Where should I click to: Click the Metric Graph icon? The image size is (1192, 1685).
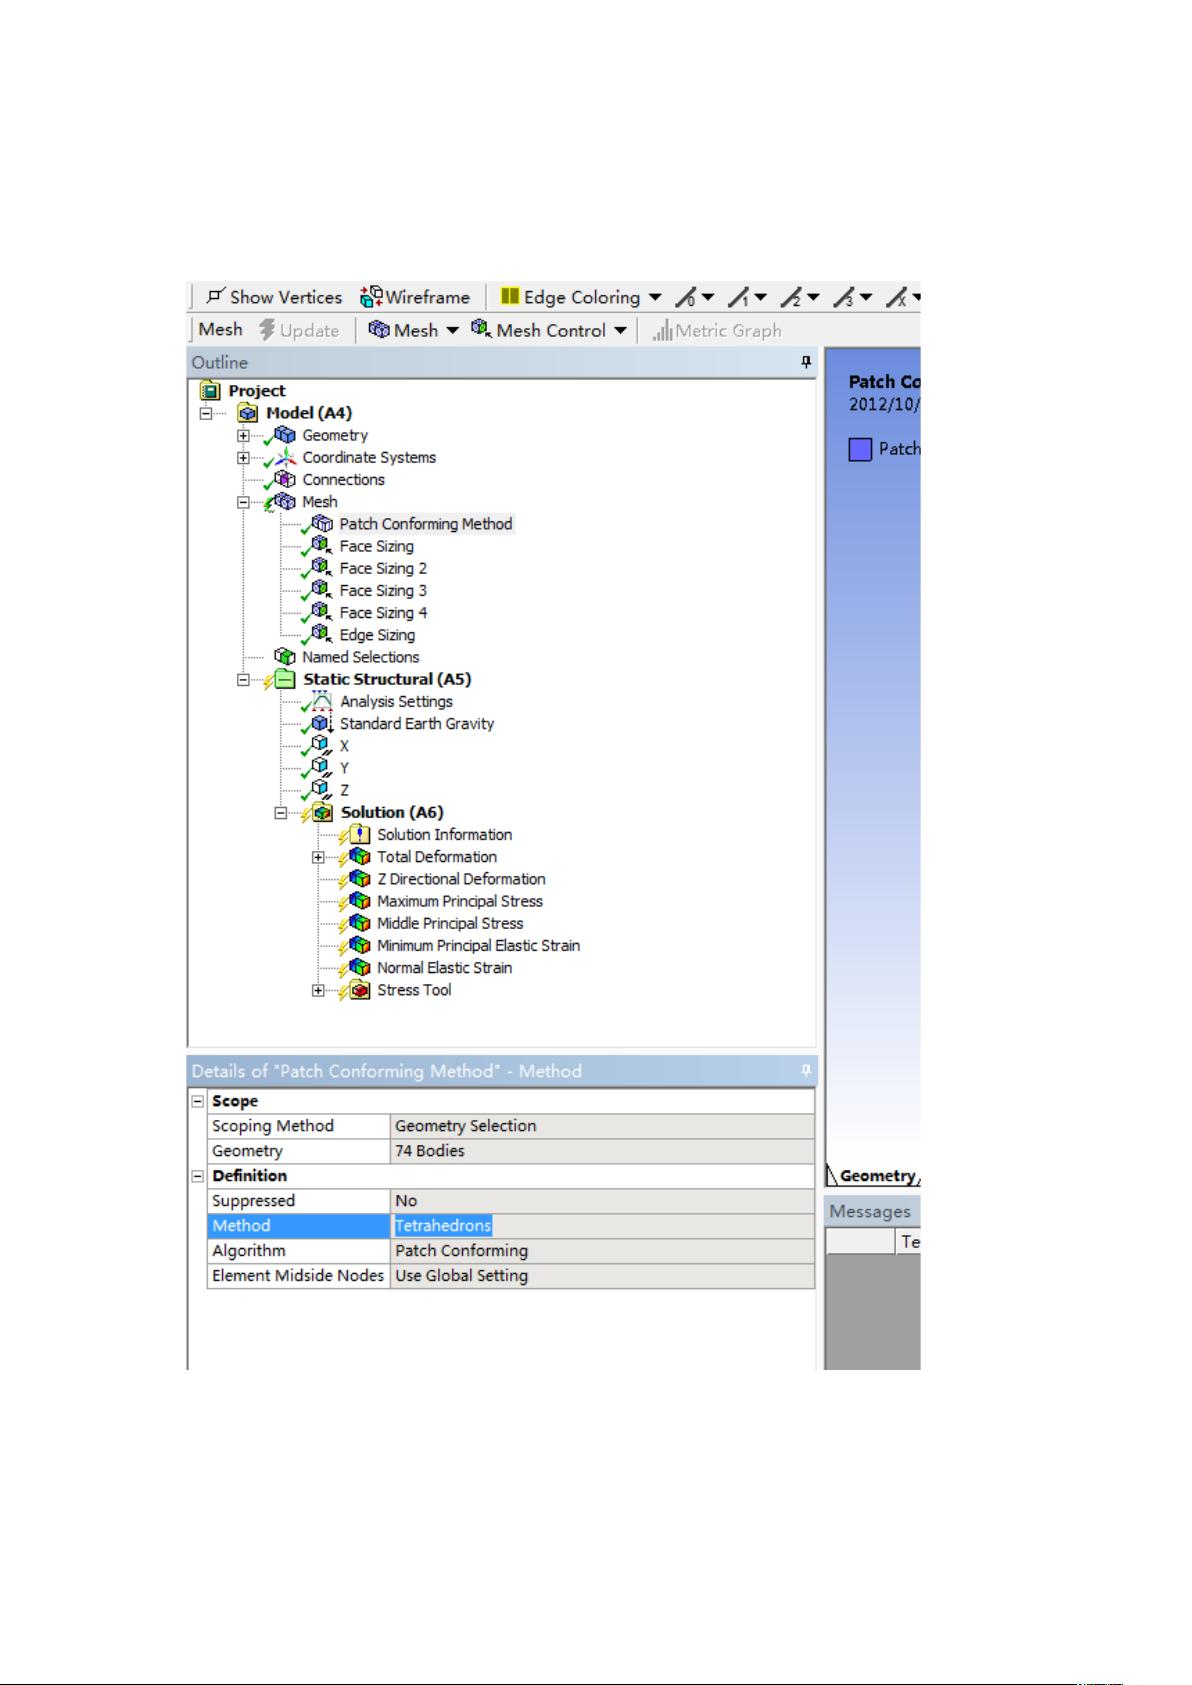(x=662, y=331)
